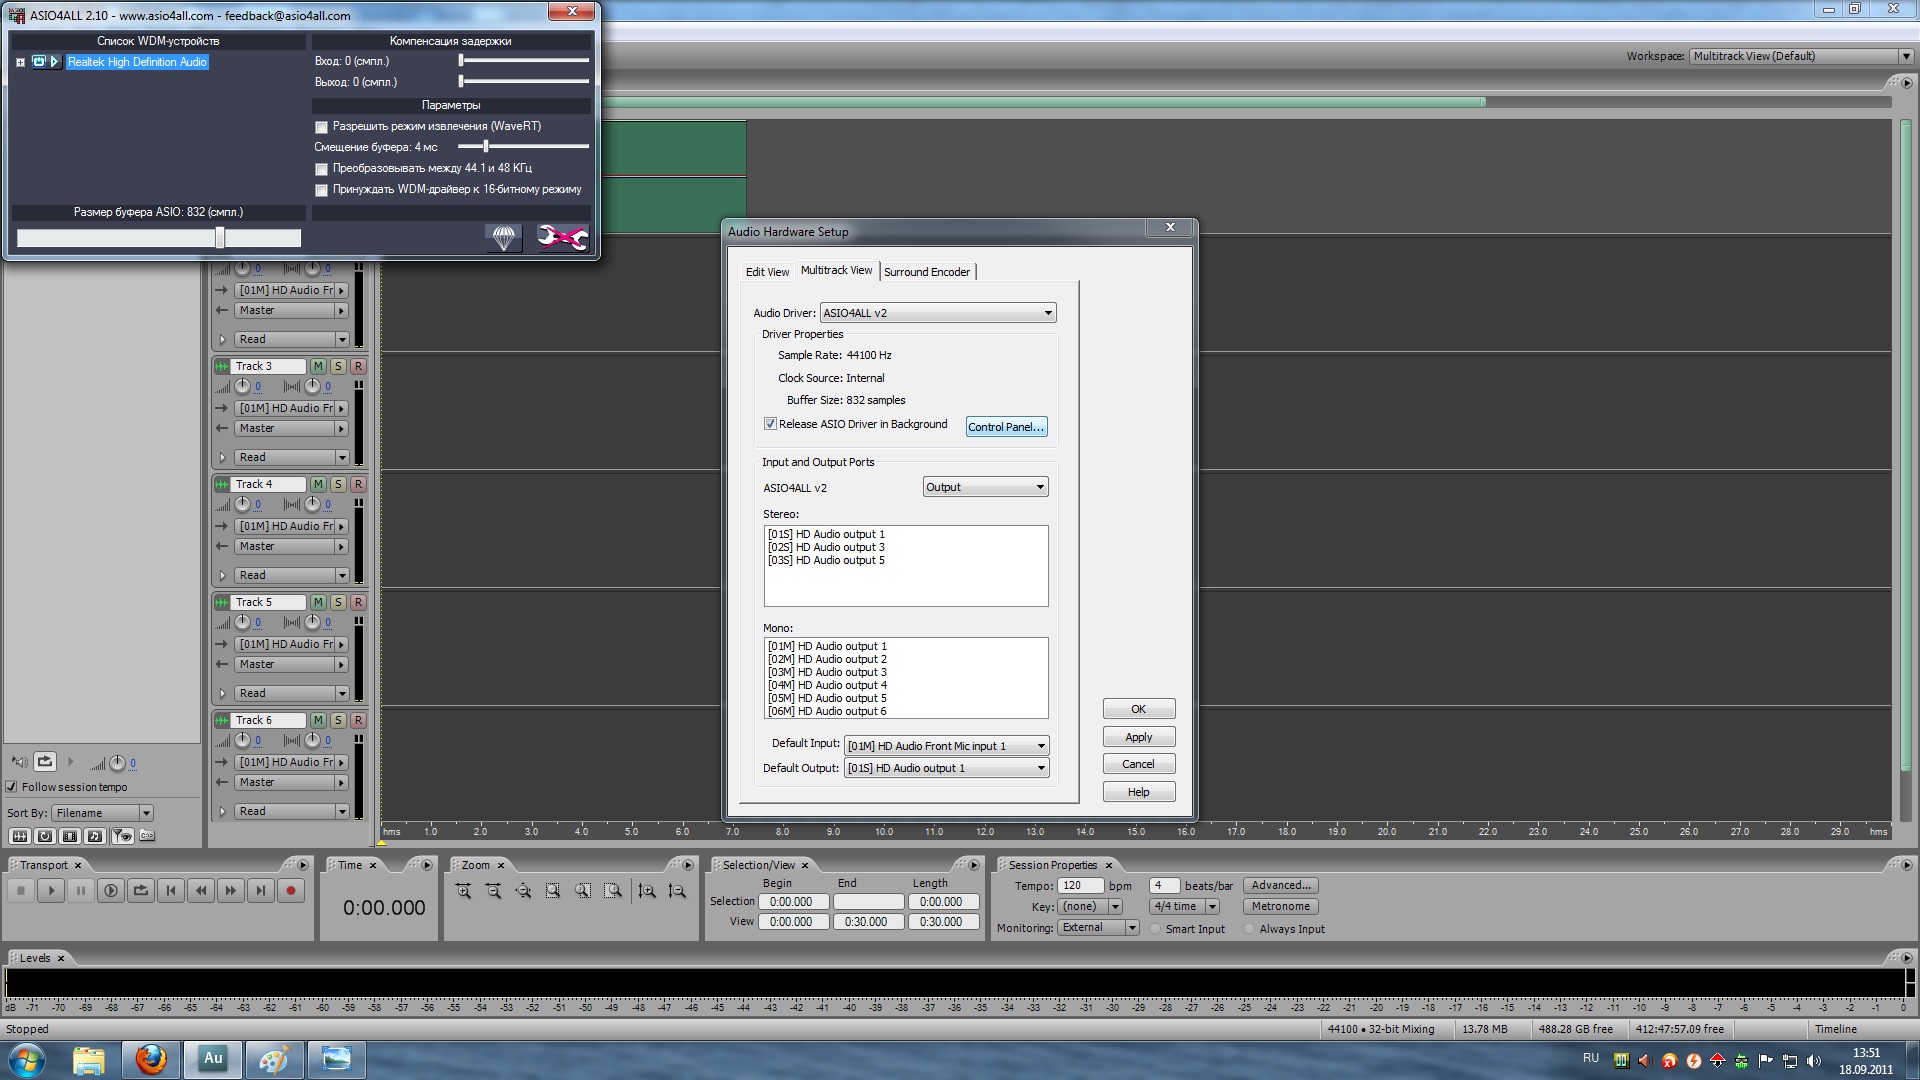
Task: Click the ASIO buffer size slider
Action: [x=219, y=238]
